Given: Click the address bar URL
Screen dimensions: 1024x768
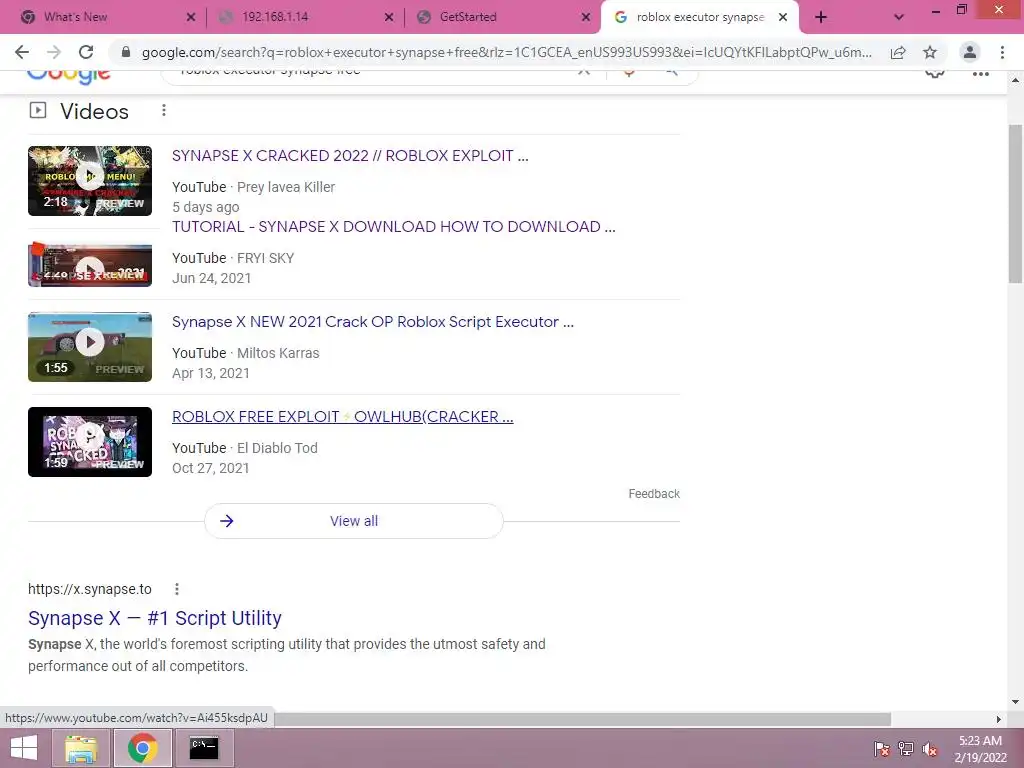Looking at the screenshot, I should click(506, 52).
